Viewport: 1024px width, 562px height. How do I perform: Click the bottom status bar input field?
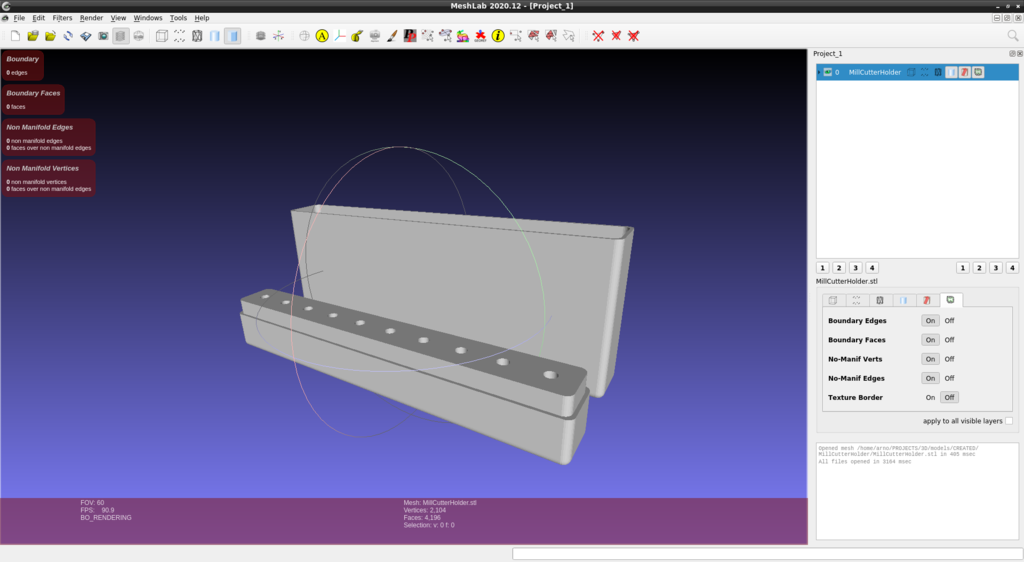coord(767,554)
